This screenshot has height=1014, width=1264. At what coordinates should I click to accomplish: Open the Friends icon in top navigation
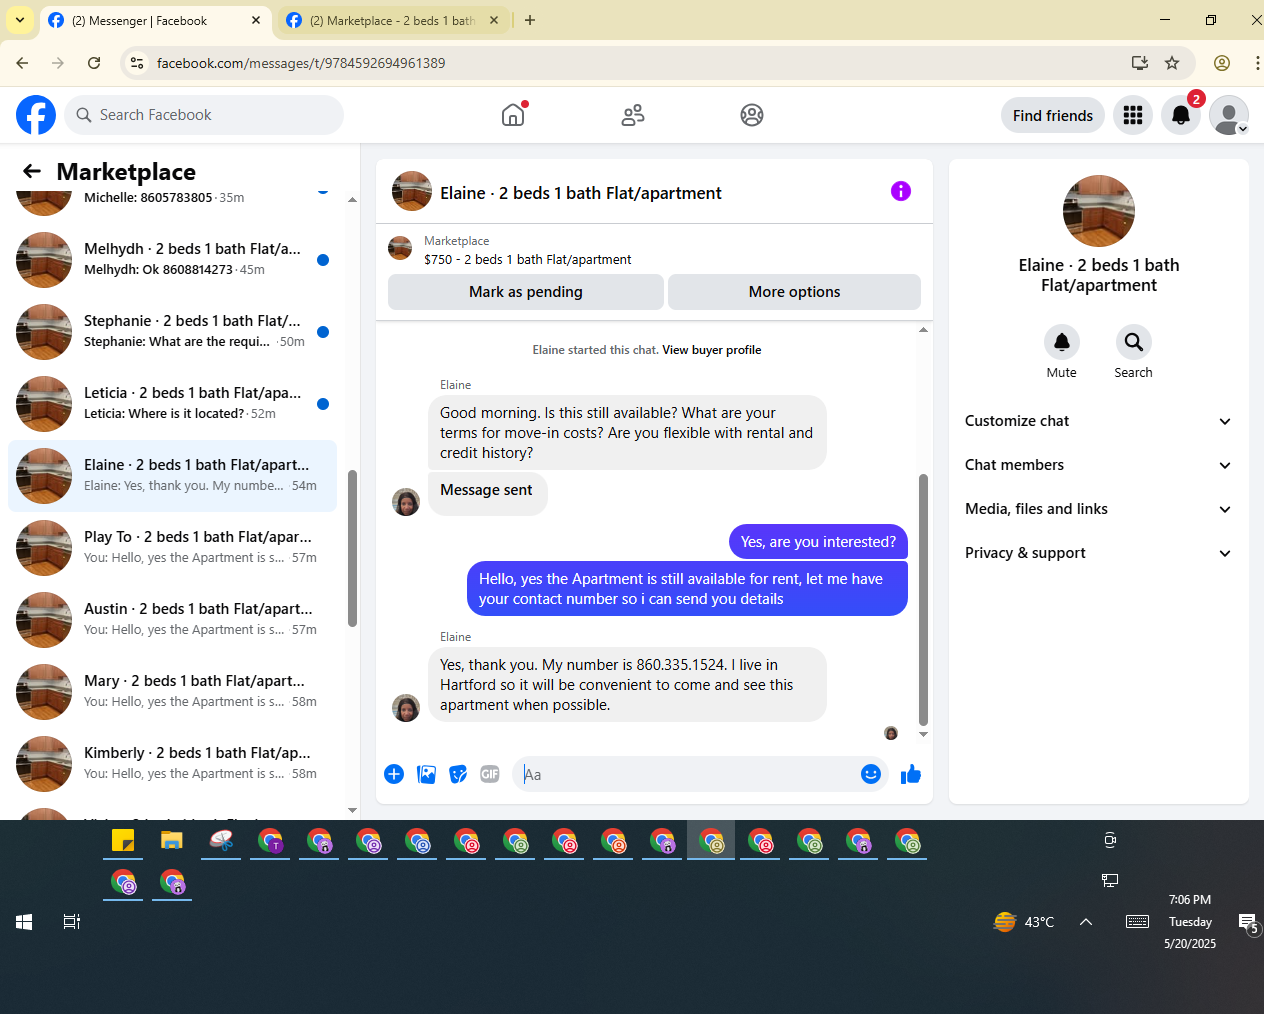633,115
